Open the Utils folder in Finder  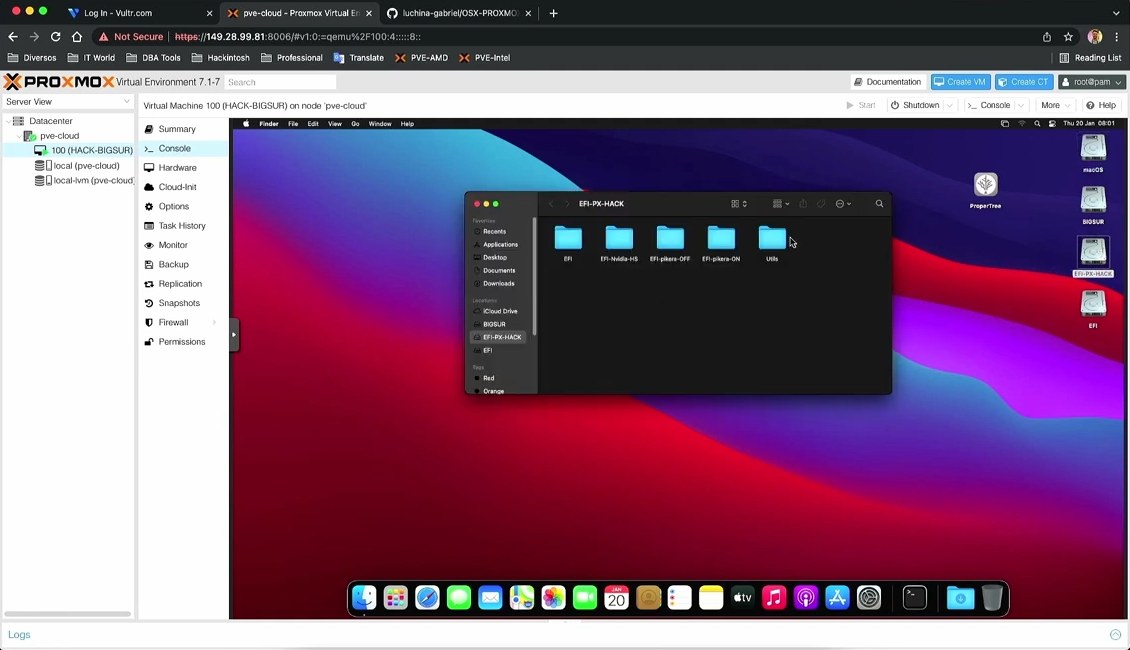click(x=772, y=240)
